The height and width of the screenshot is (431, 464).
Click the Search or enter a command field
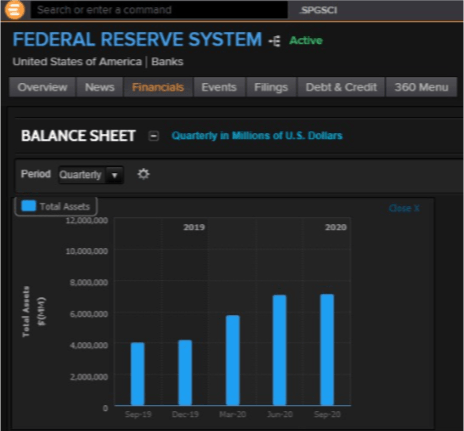(x=159, y=10)
